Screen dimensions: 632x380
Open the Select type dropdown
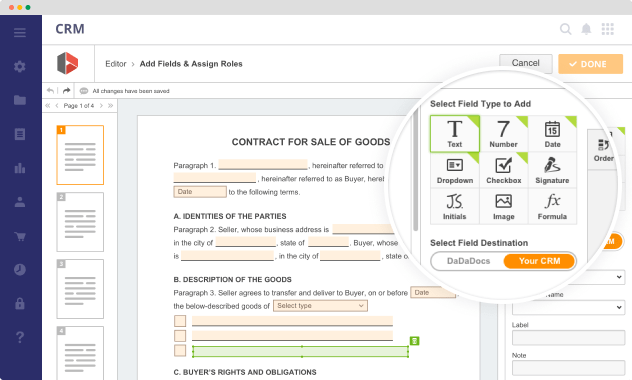(320, 306)
